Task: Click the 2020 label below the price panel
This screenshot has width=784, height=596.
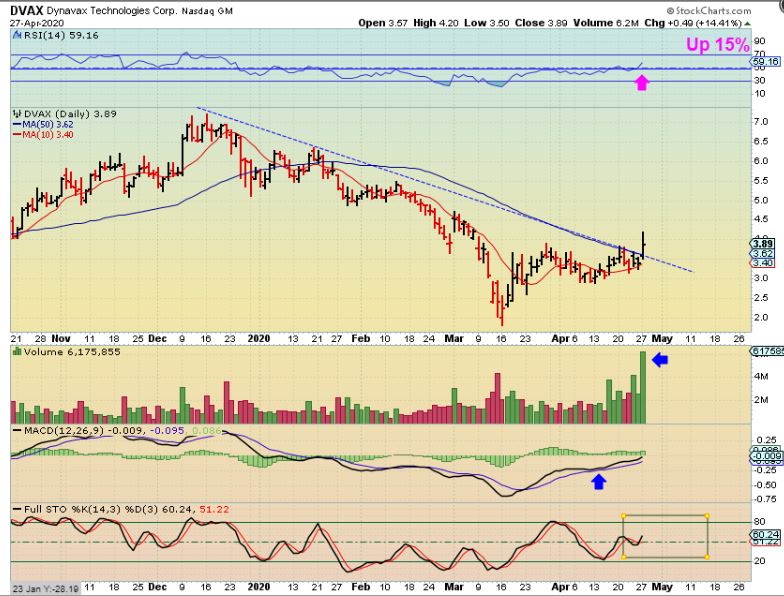Action: pyautogui.click(x=259, y=338)
